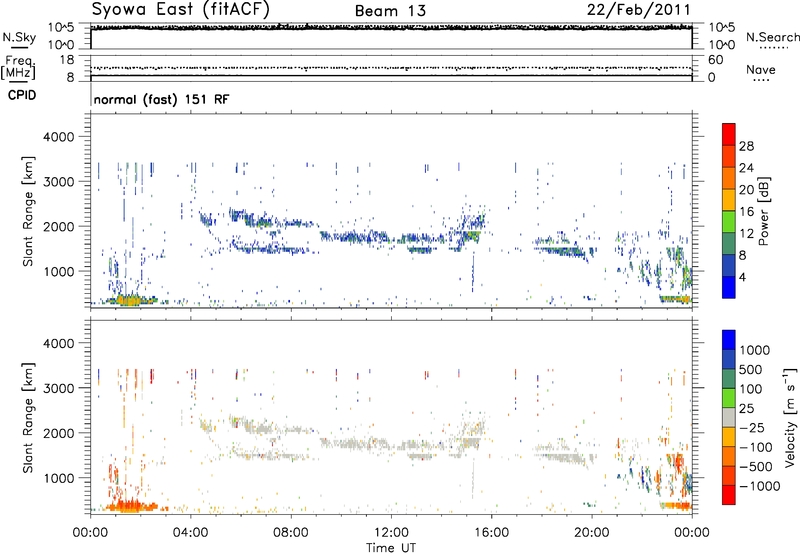The height and width of the screenshot is (554, 800).
Task: Click the 'Velocity [m s-1]' colorbar title
Action: (x=790, y=417)
